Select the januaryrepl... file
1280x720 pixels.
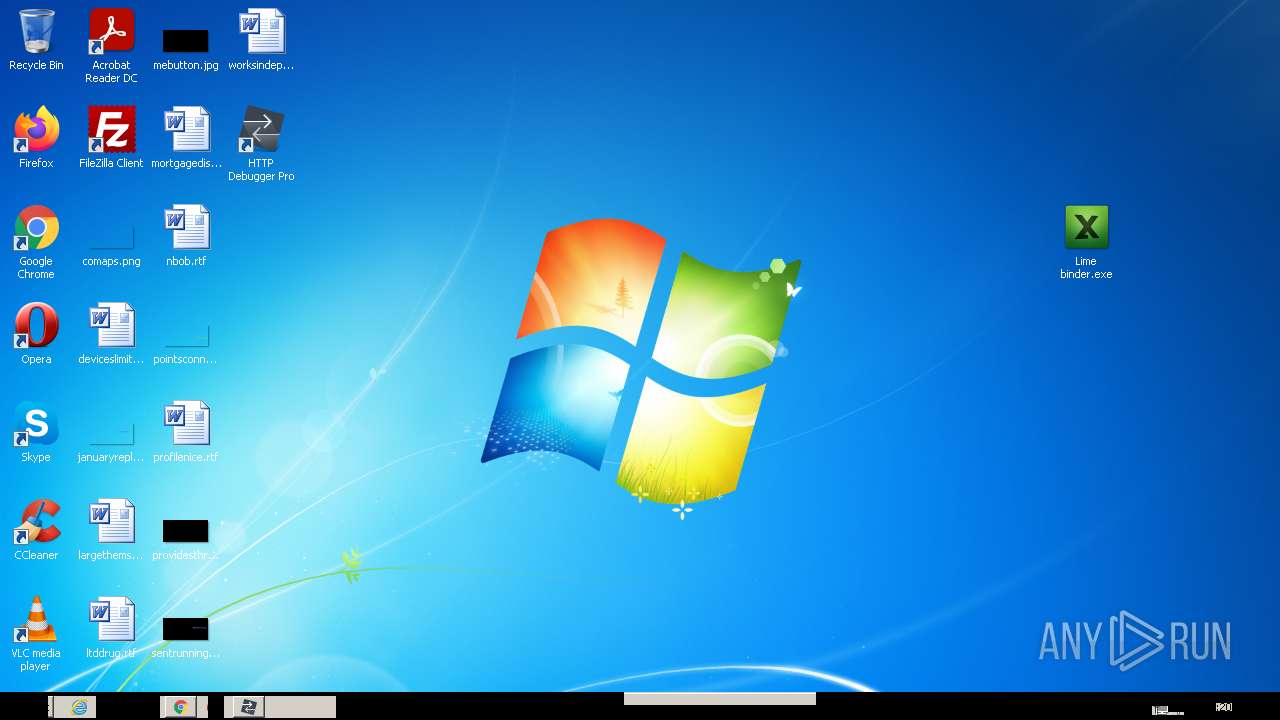(111, 442)
